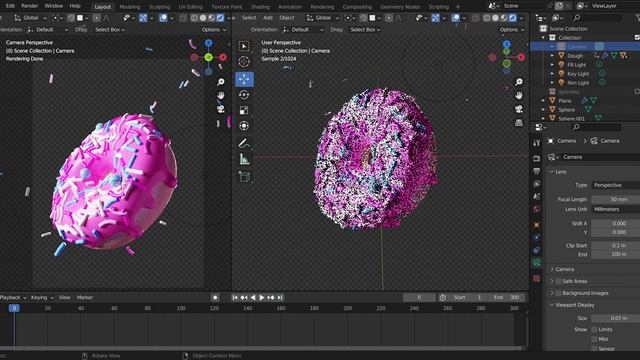
Task: Open the Window menu
Action: click(x=54, y=6)
